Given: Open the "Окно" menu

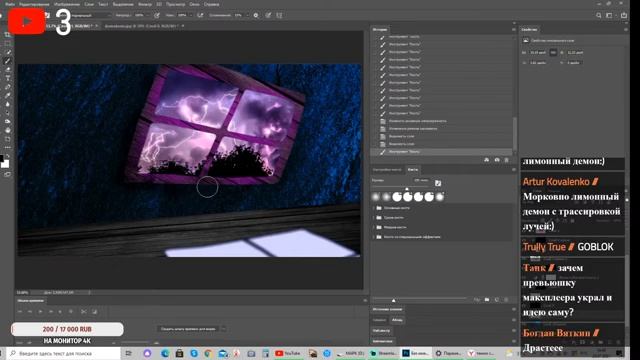Looking at the screenshot, I should click(194, 4).
